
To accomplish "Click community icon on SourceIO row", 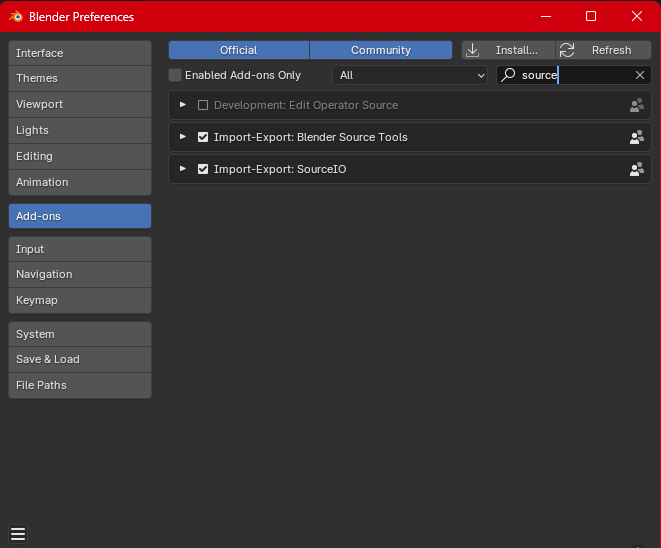I will click(637, 169).
